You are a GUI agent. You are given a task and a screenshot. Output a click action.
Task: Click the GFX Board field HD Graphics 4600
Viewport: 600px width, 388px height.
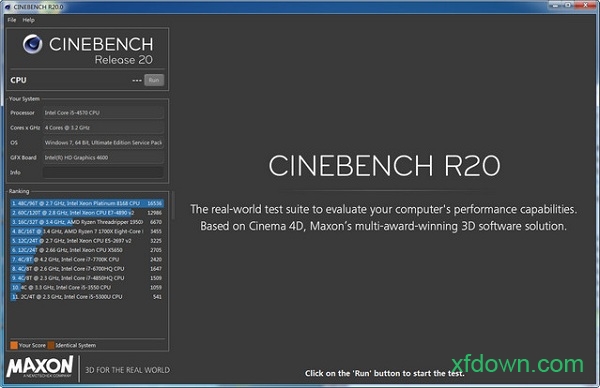[103, 158]
